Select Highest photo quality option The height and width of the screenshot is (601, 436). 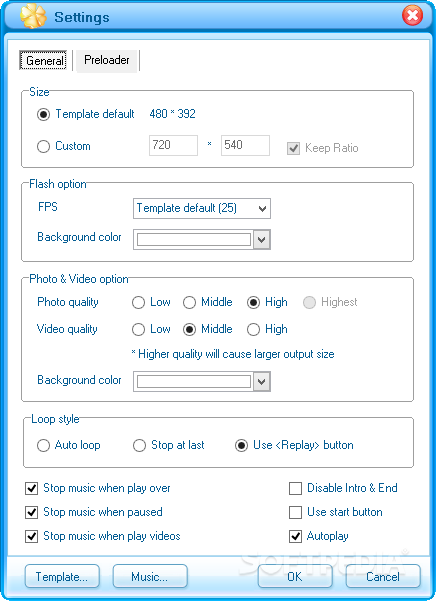coord(309,302)
